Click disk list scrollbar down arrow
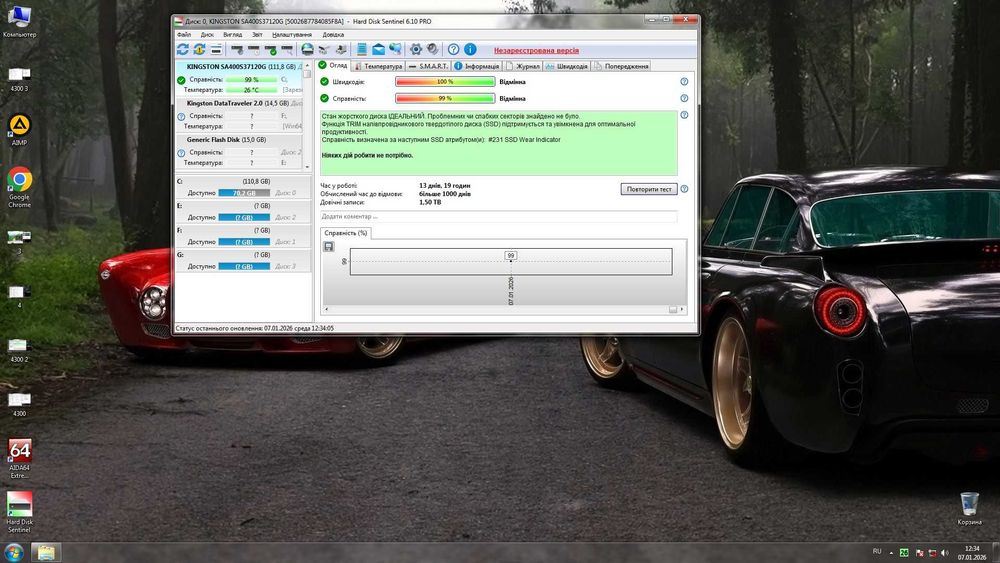1000x563 pixels. click(x=307, y=167)
